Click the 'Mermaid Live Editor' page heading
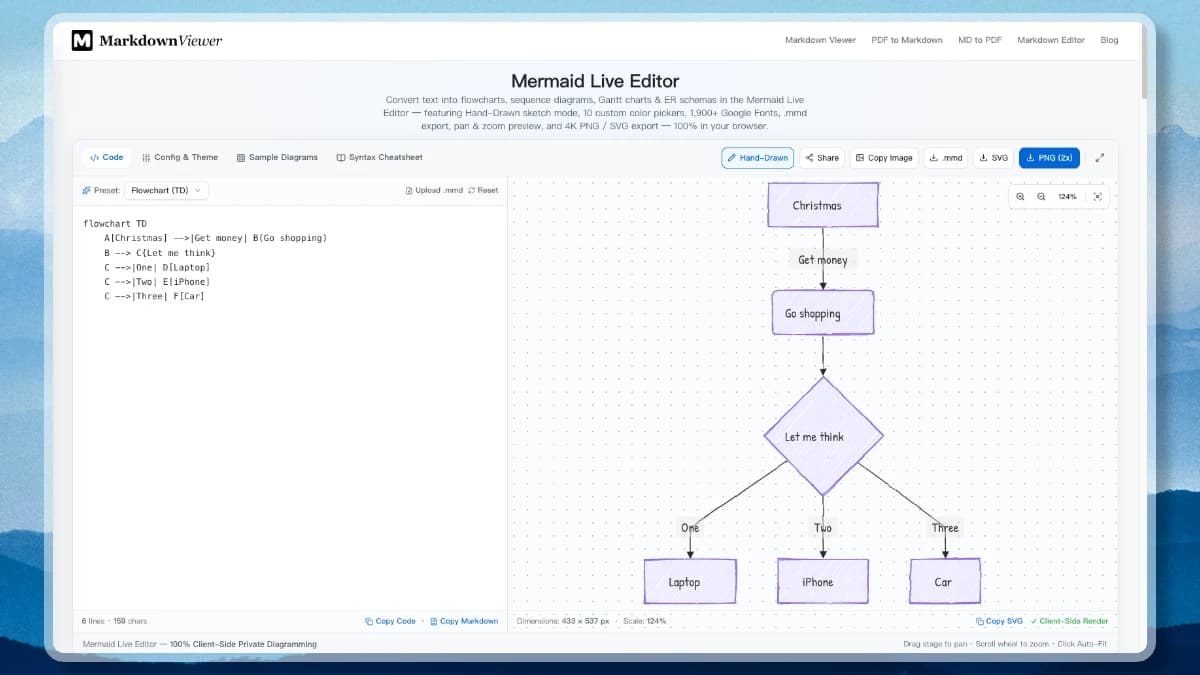The image size is (1200, 675). [595, 81]
